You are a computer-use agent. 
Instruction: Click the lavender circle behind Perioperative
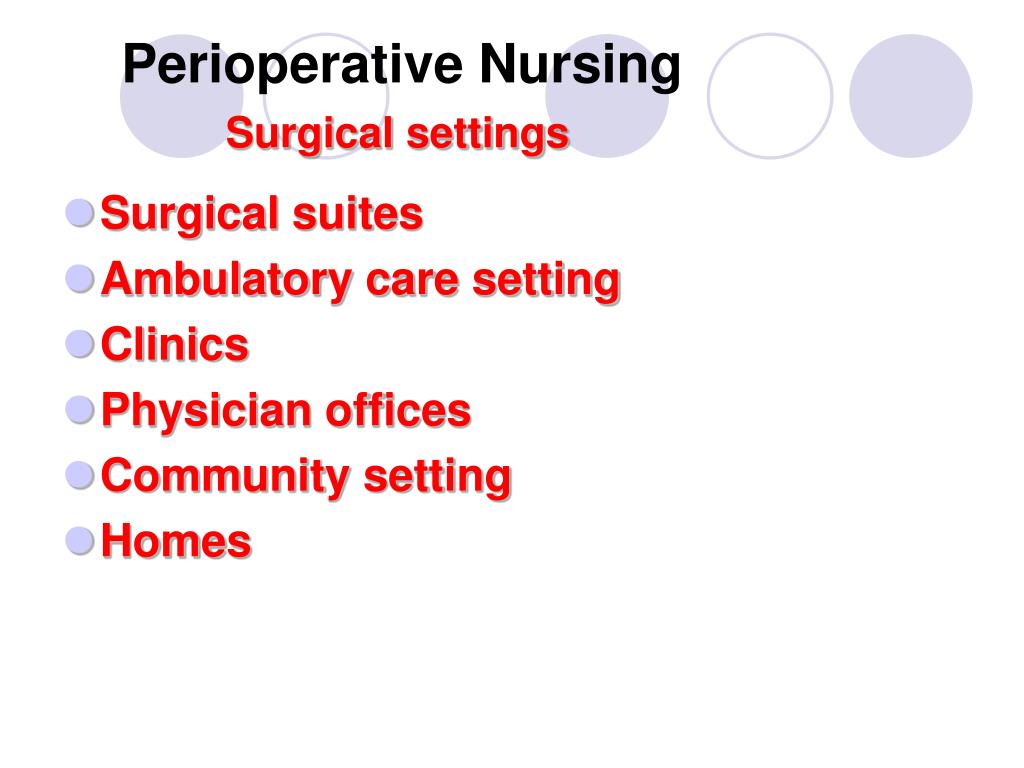tap(182, 96)
